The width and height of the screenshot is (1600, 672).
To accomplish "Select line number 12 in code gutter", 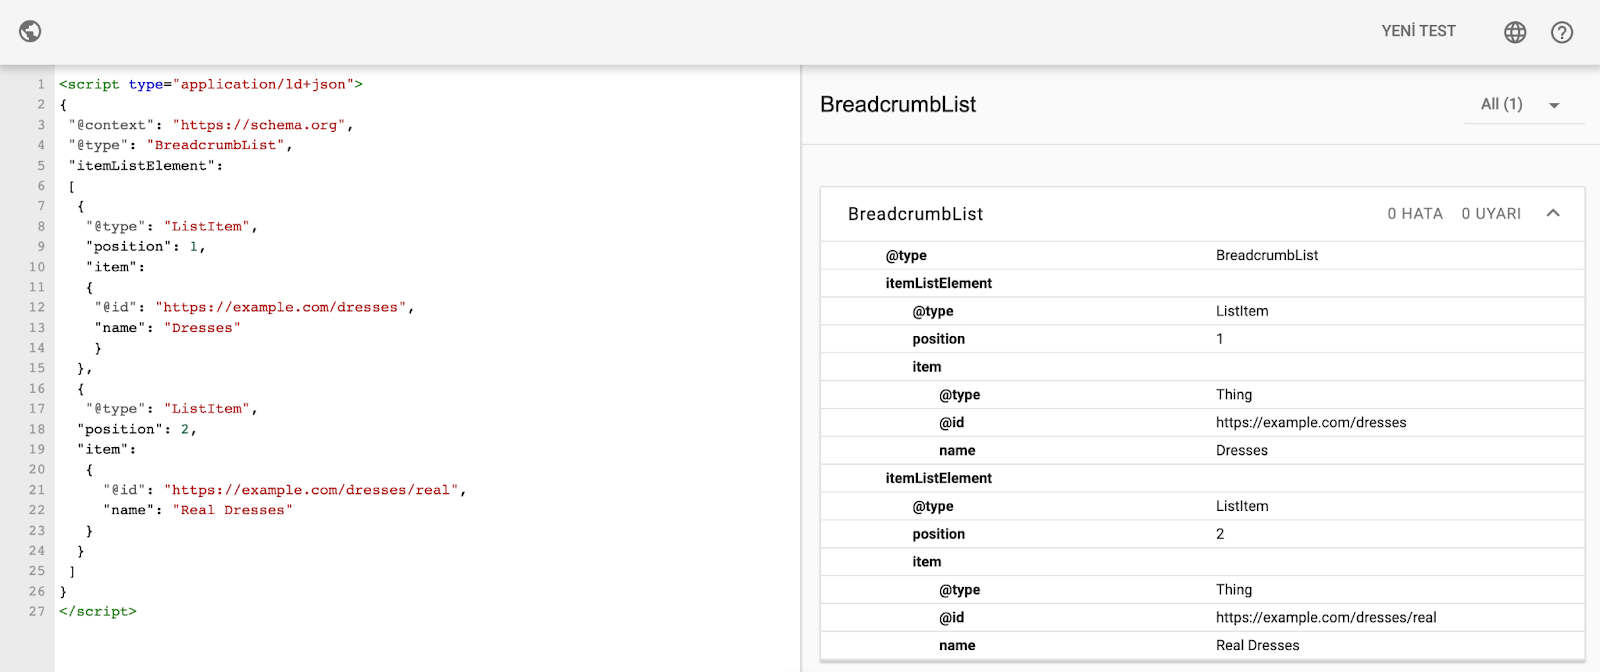I will coord(37,307).
